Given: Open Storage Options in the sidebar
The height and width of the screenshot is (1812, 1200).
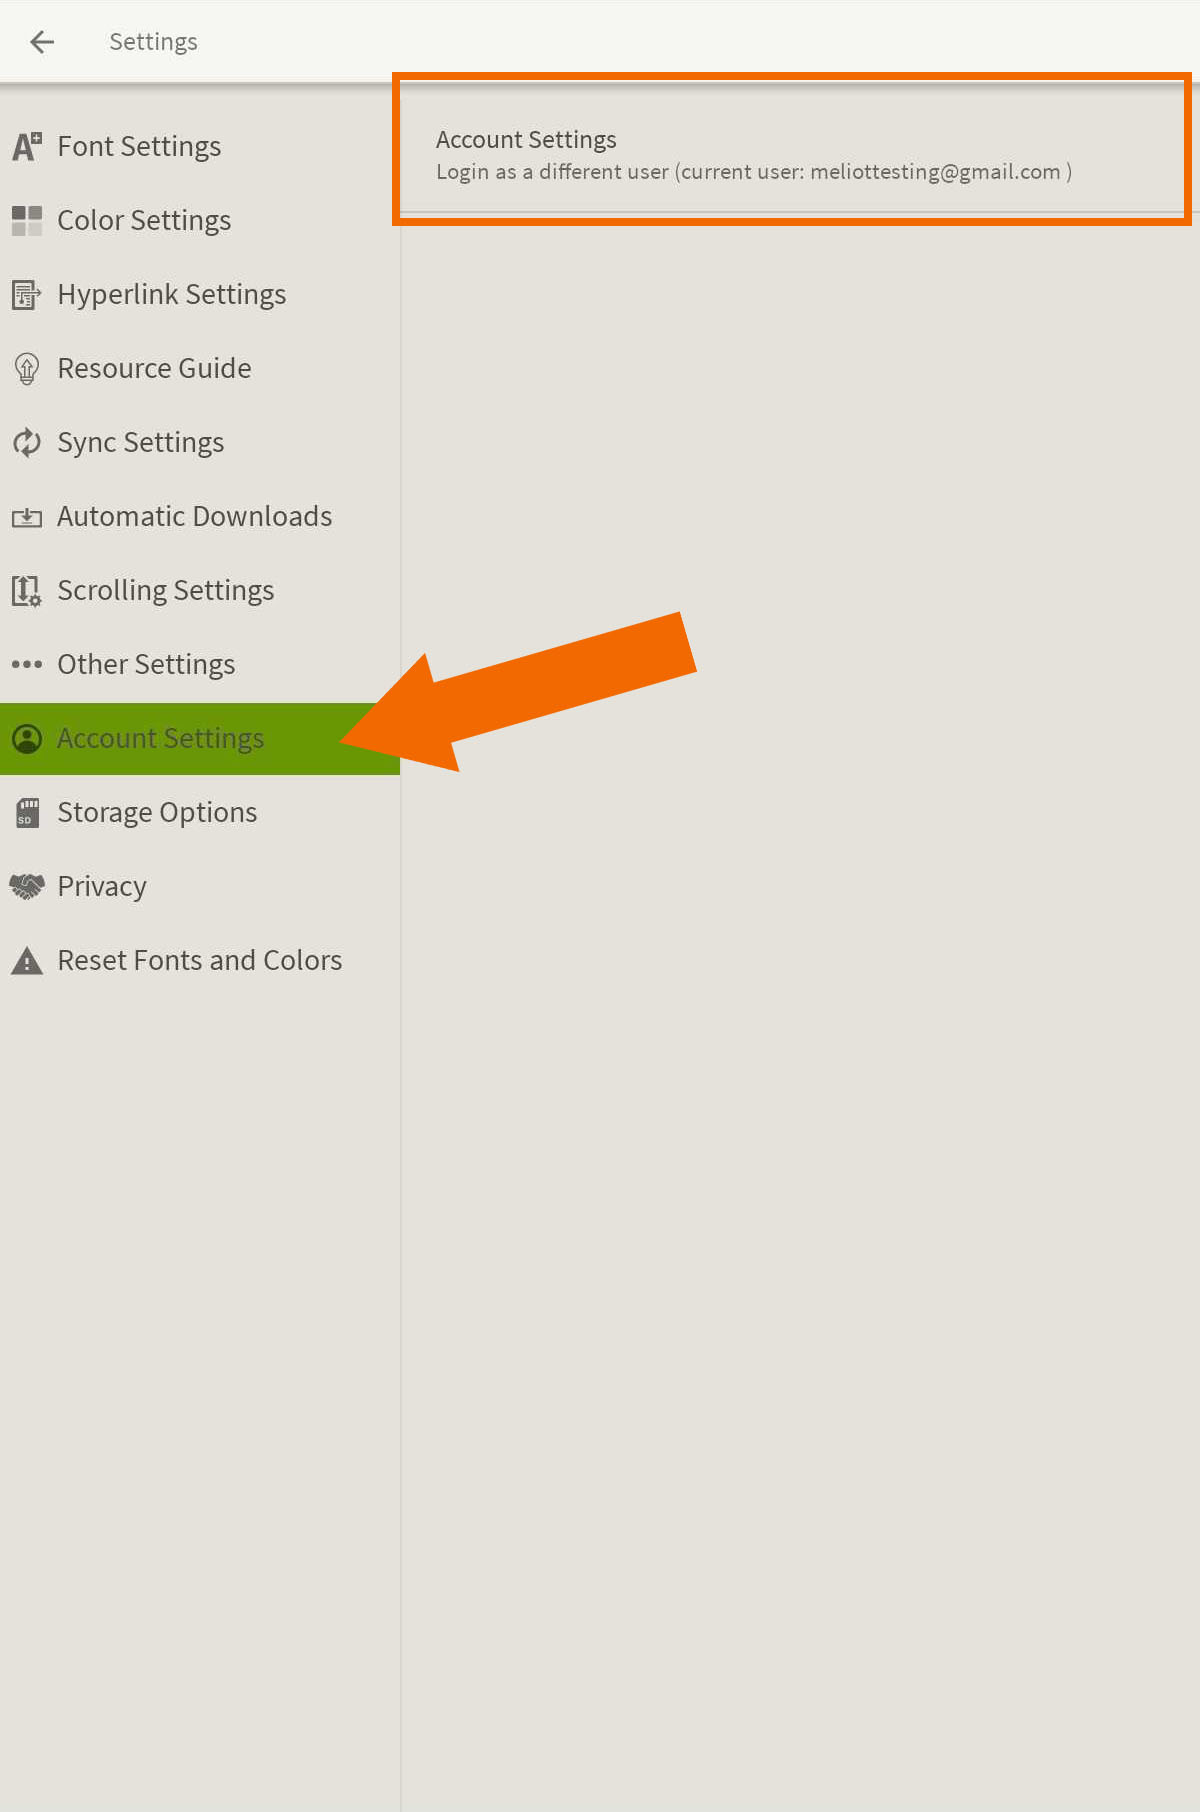Looking at the screenshot, I should click(157, 813).
